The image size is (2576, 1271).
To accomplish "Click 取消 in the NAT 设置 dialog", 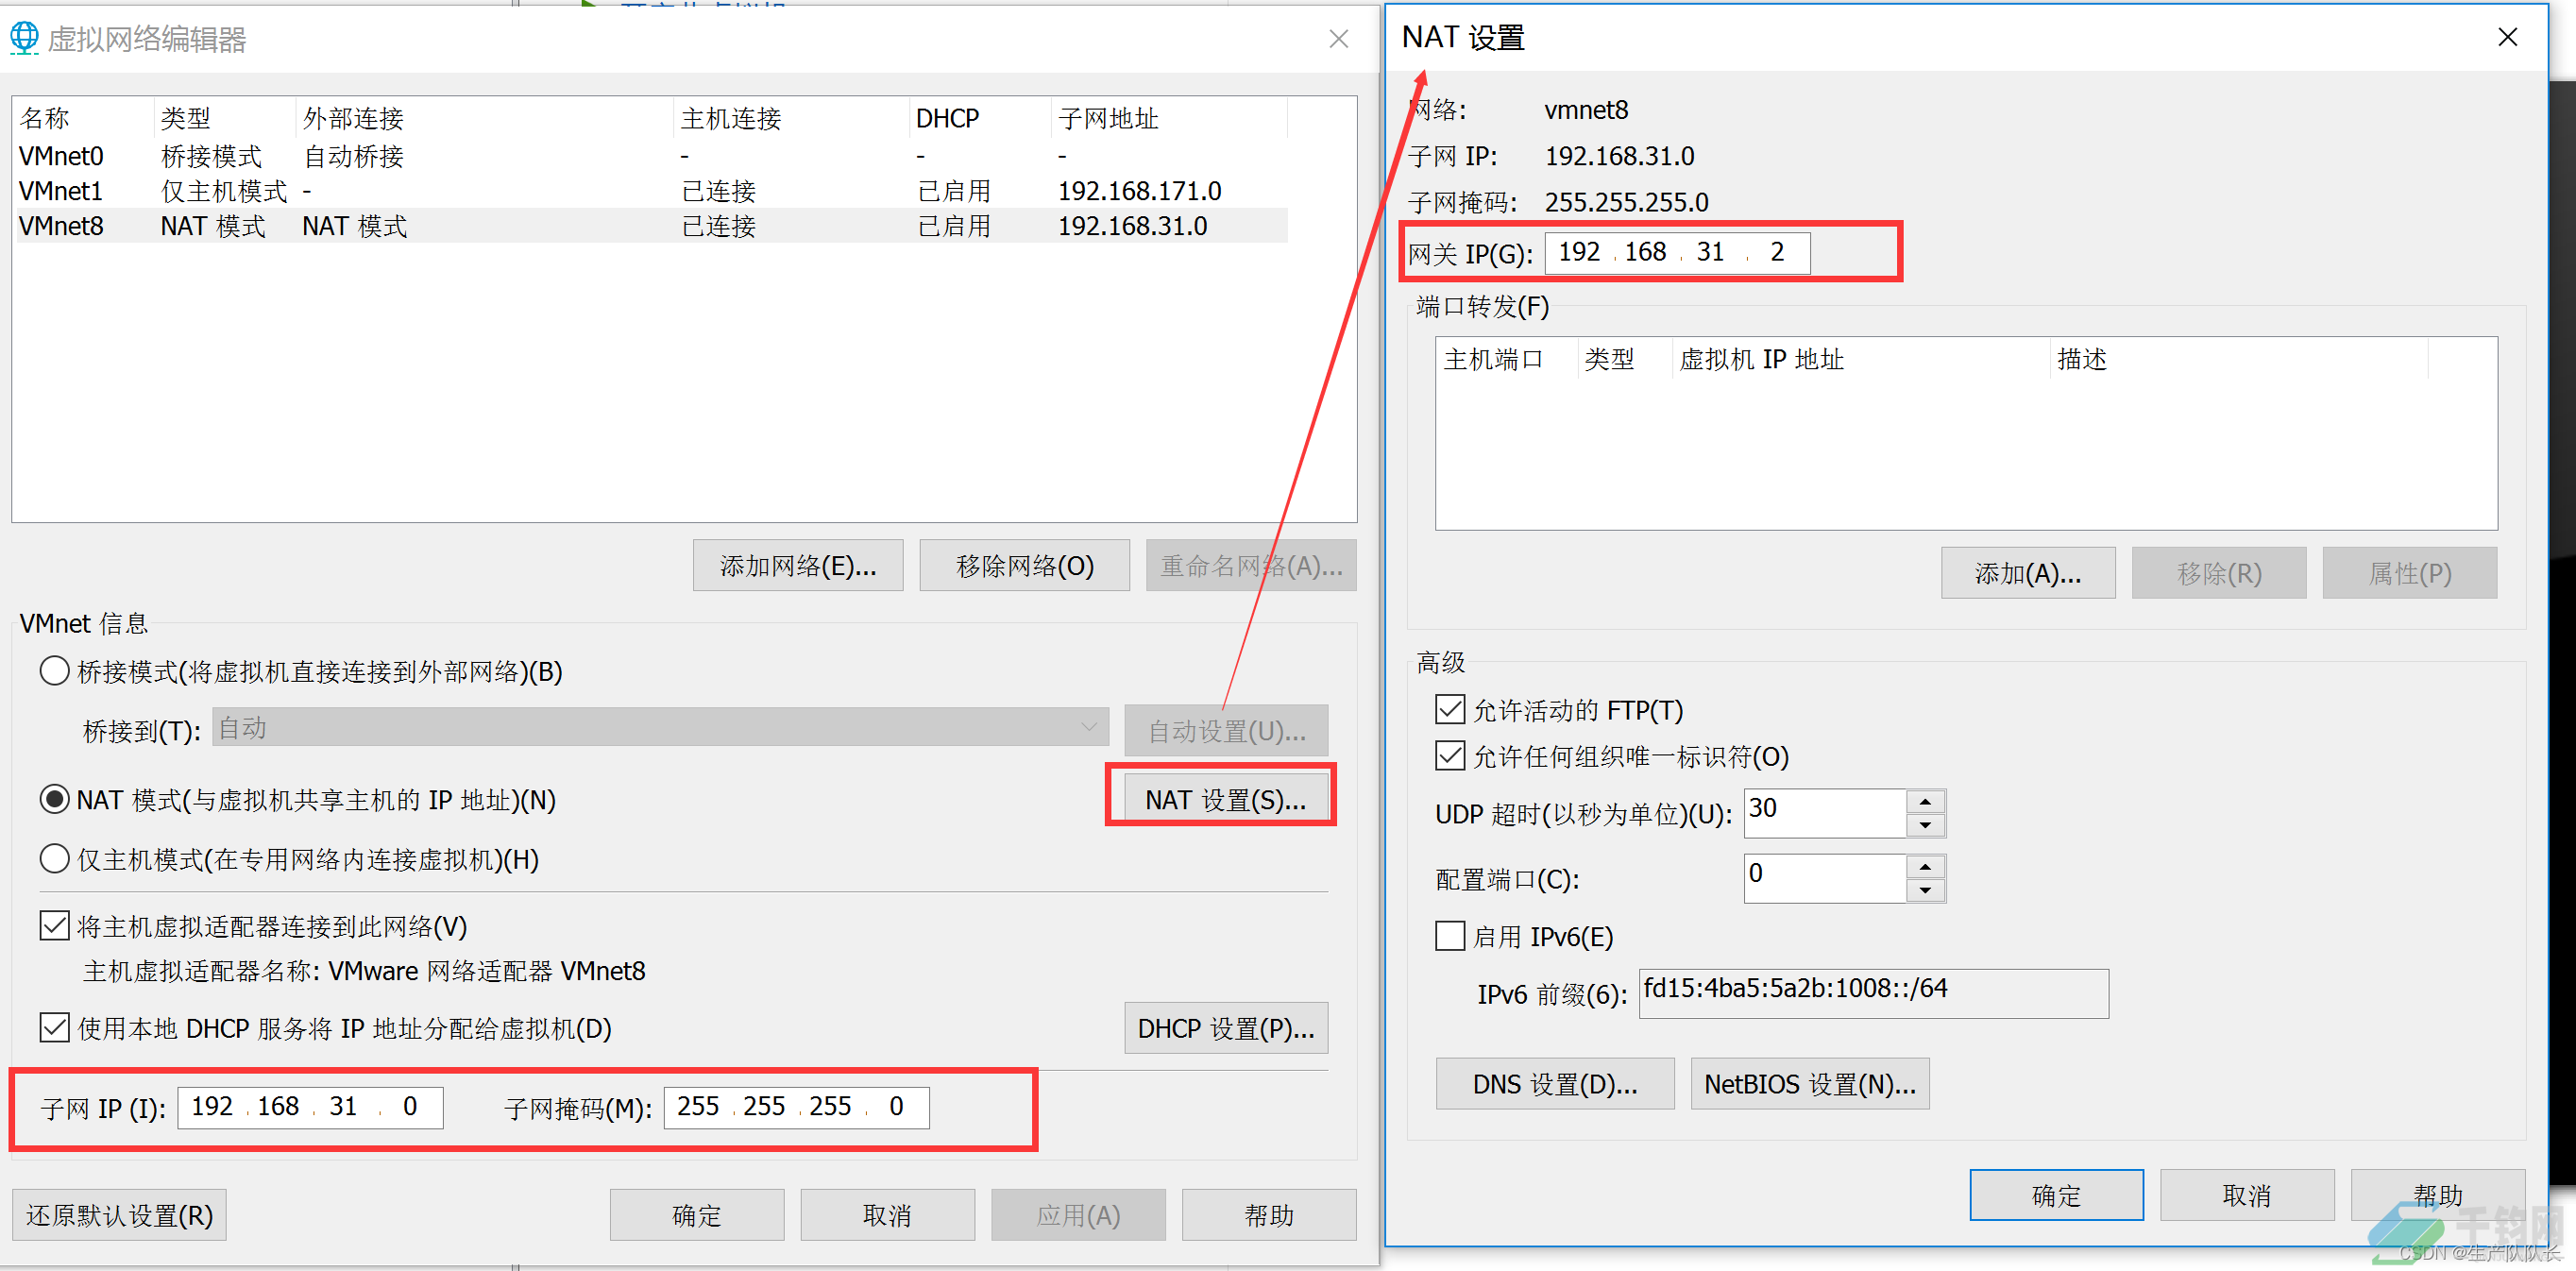I will (x=2247, y=1195).
